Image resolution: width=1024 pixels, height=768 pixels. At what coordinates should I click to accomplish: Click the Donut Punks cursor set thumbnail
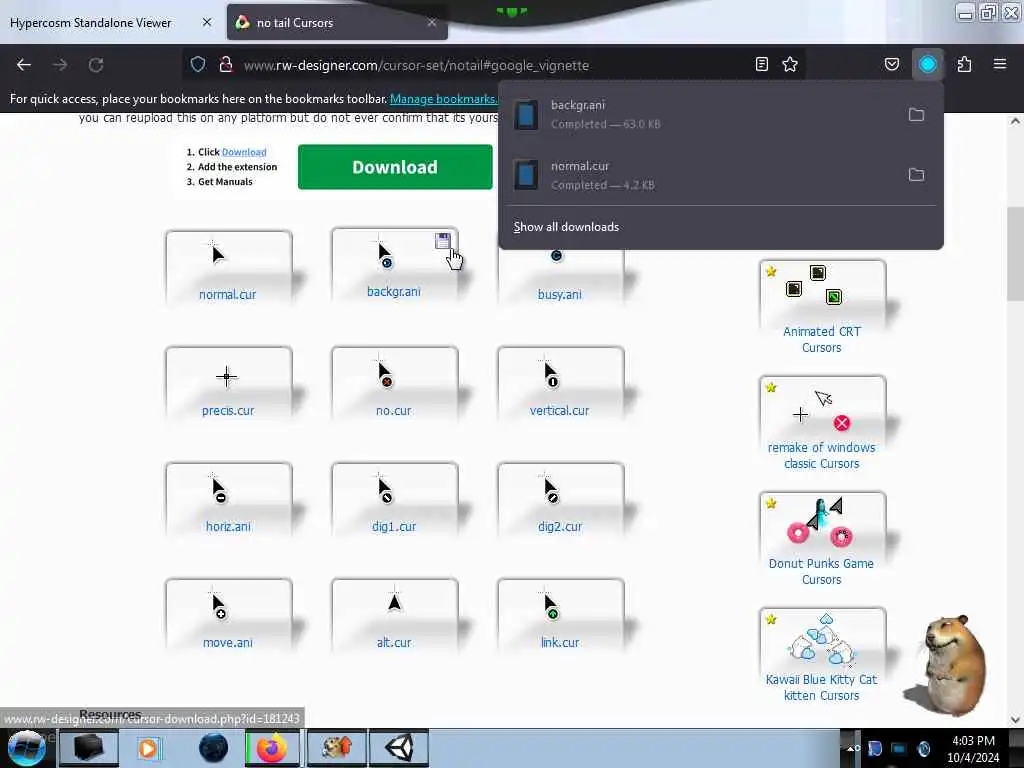click(x=822, y=524)
